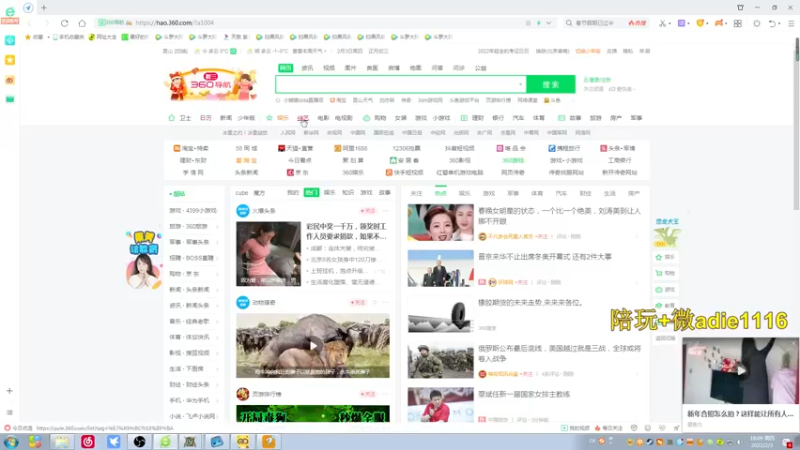The image size is (800, 450).
Task: Expand the 购物·京东 sidebar row arrow
Action: (x=217, y=274)
